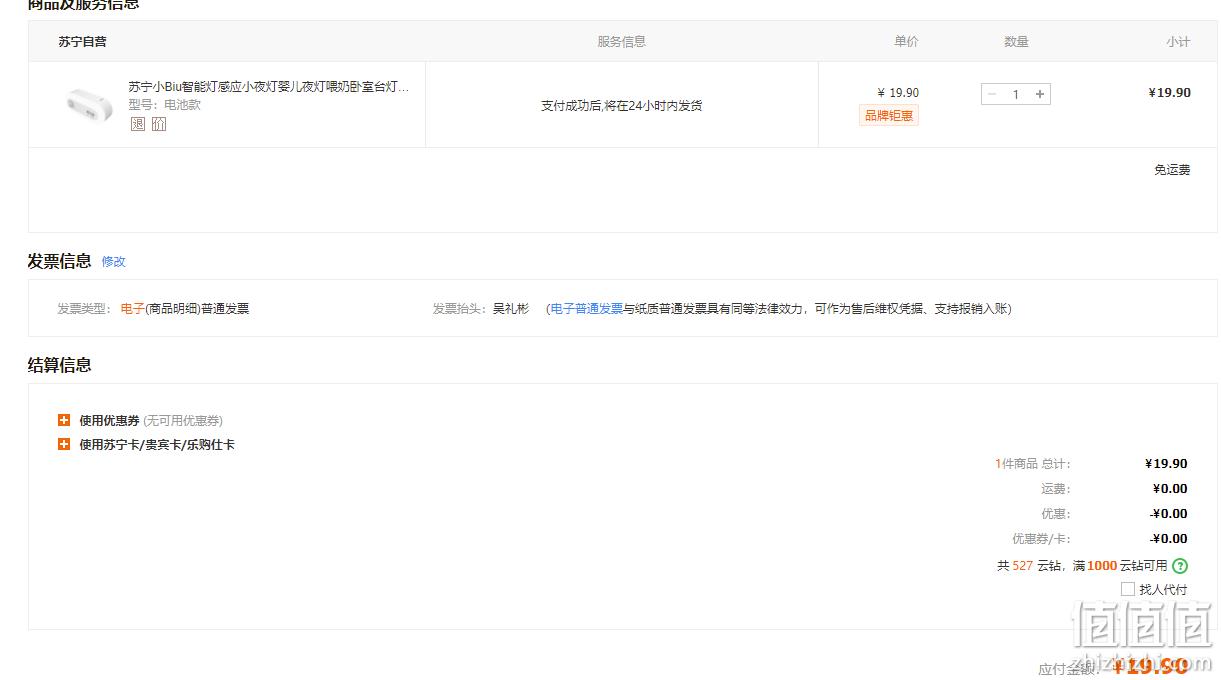
Task: Expand the 使用优惠券 coupon section
Action: pos(64,420)
